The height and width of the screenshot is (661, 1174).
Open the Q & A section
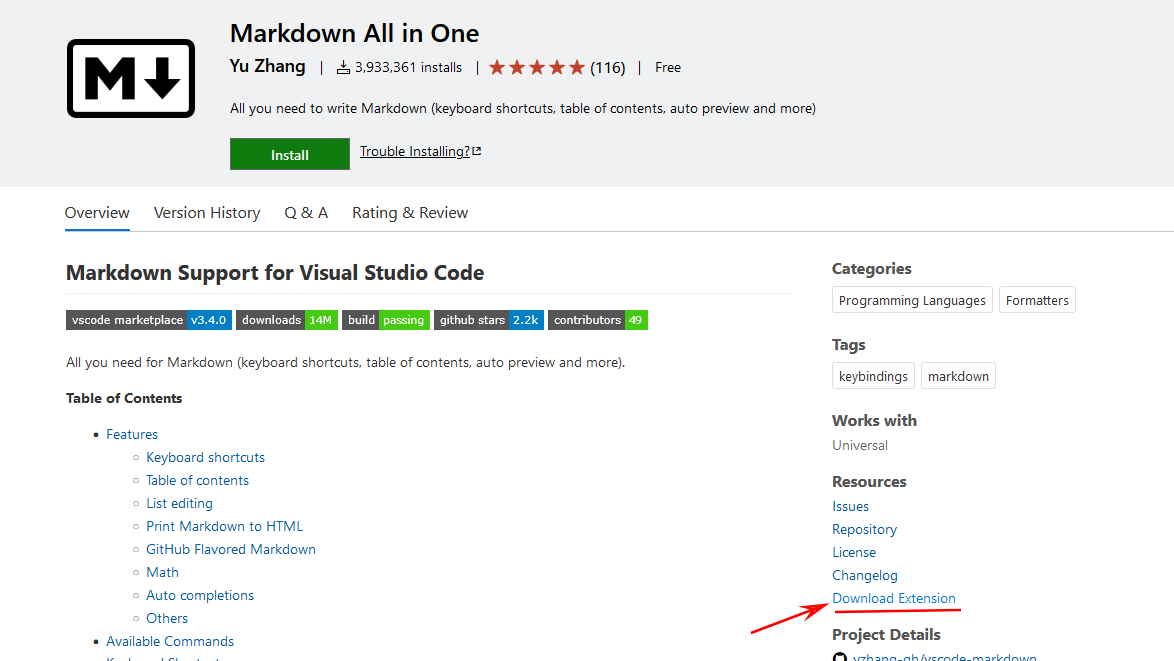[306, 212]
